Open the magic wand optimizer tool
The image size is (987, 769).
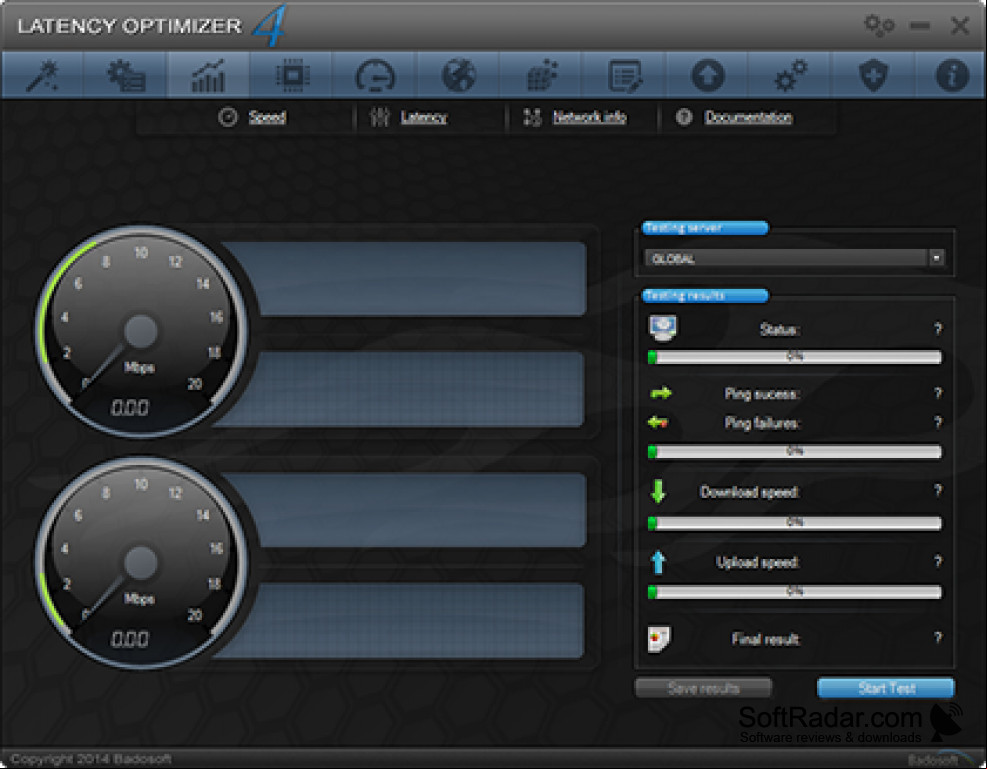coord(42,76)
